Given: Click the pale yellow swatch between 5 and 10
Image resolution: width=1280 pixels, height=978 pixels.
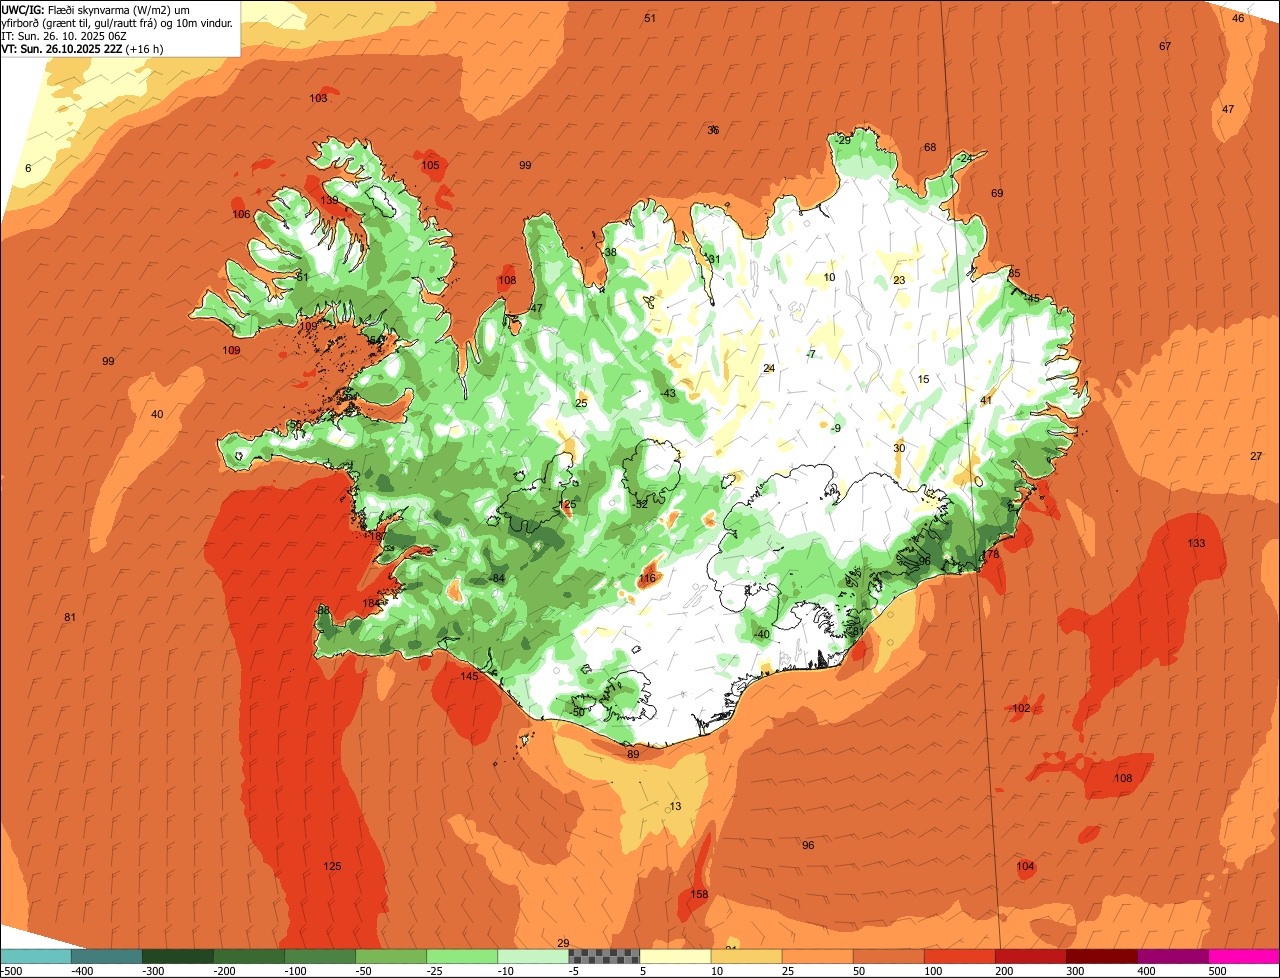Looking at the screenshot, I should (675, 956).
